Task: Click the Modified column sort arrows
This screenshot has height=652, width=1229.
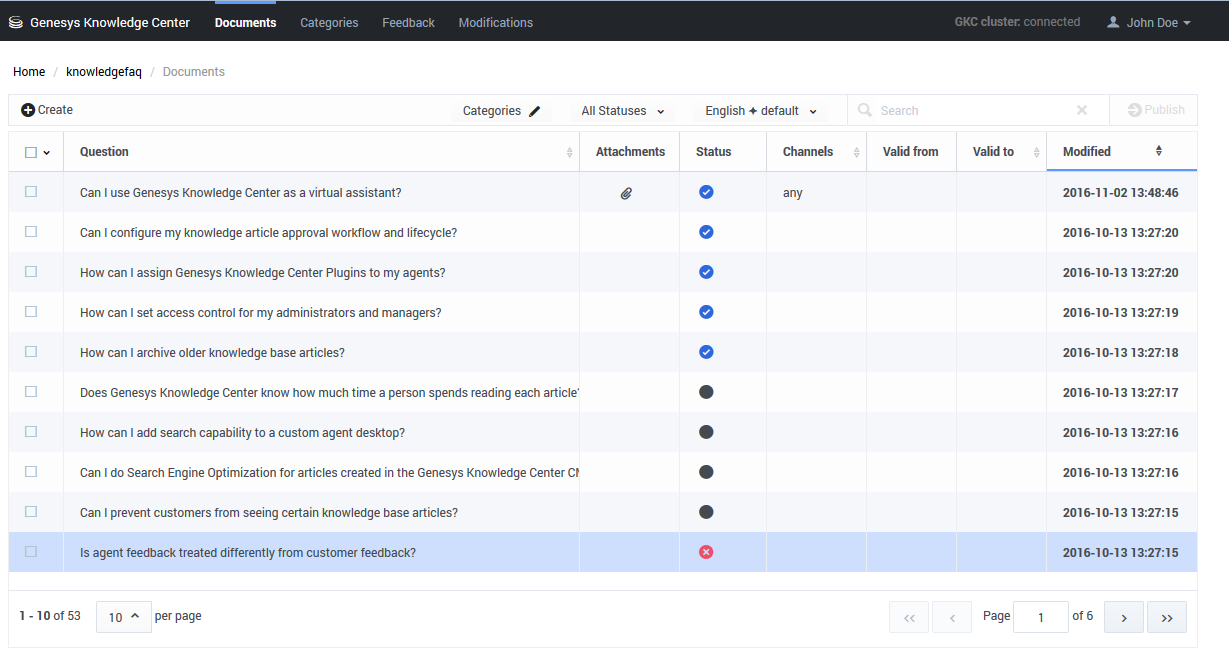Action: pos(1158,151)
